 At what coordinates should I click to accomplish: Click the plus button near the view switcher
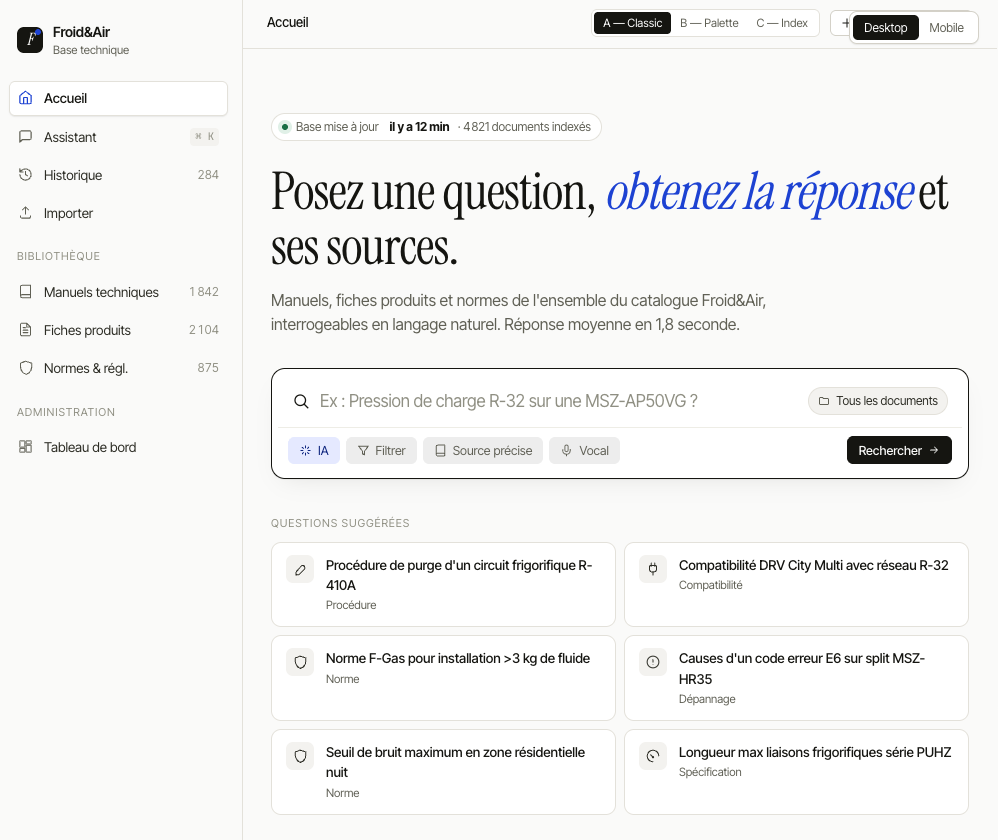[845, 22]
